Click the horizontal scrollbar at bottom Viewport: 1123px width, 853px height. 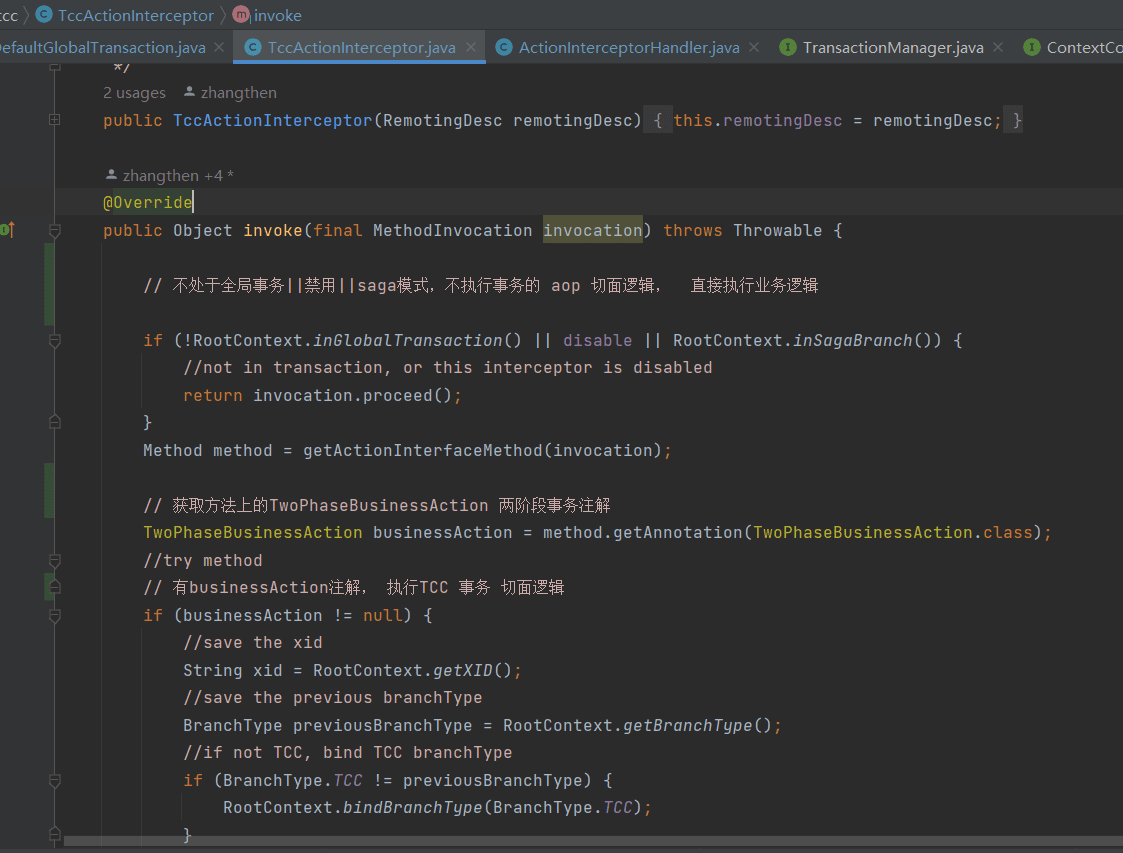593,841
